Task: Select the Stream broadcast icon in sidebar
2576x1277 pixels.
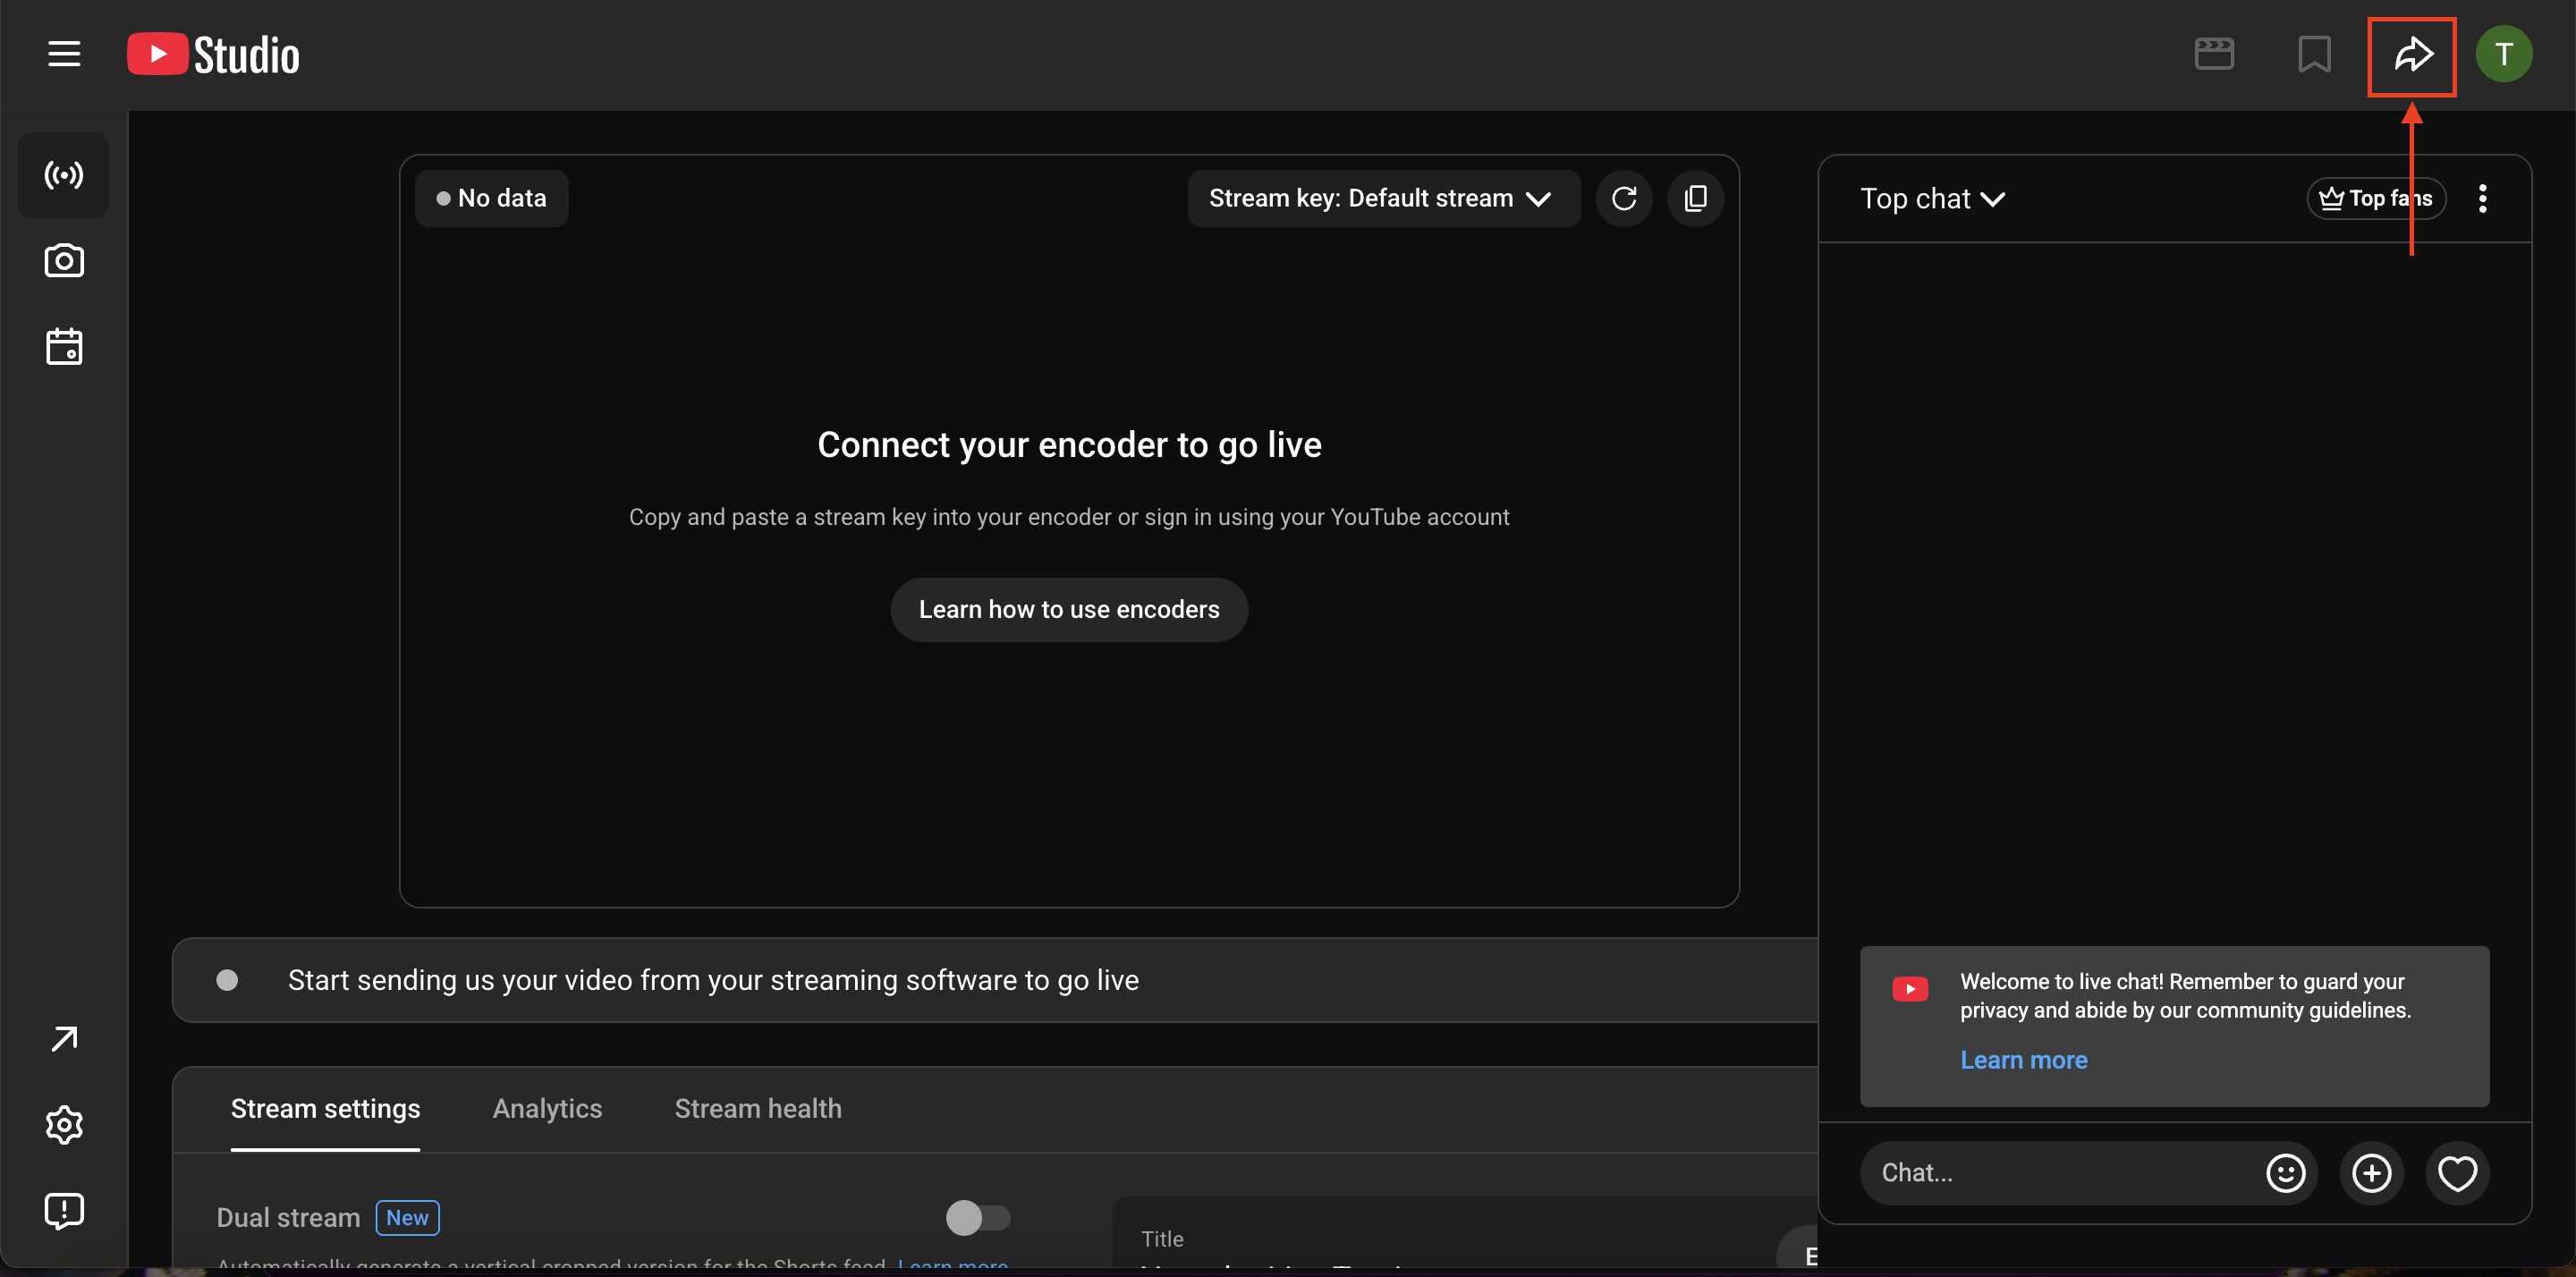Action: click(64, 175)
